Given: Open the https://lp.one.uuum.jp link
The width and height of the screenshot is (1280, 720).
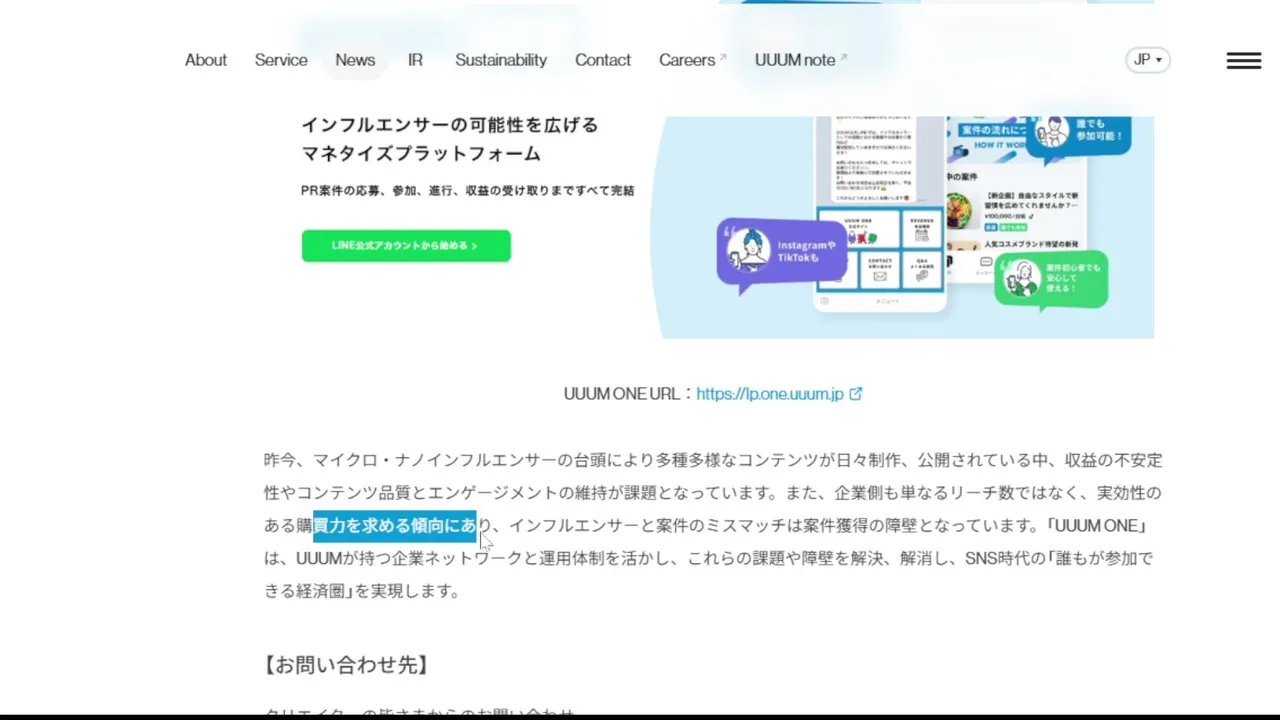Looking at the screenshot, I should (770, 394).
